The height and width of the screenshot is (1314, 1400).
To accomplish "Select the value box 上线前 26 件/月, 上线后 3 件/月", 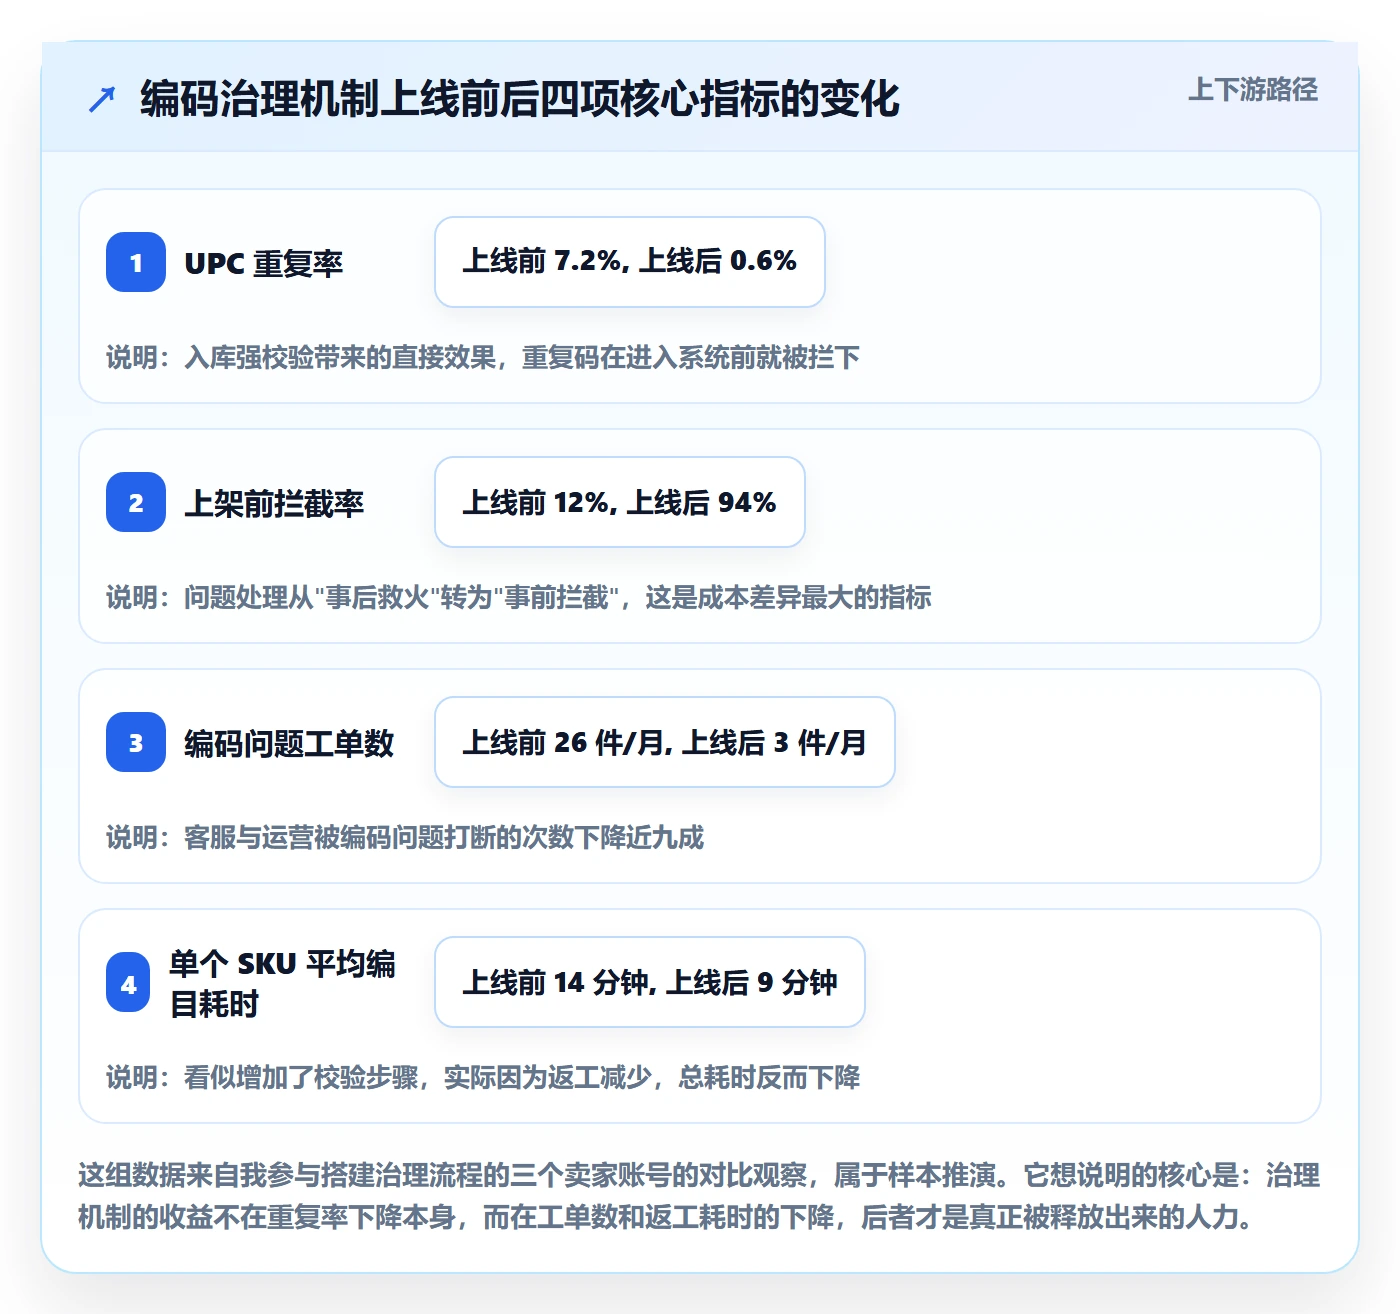I will [665, 742].
